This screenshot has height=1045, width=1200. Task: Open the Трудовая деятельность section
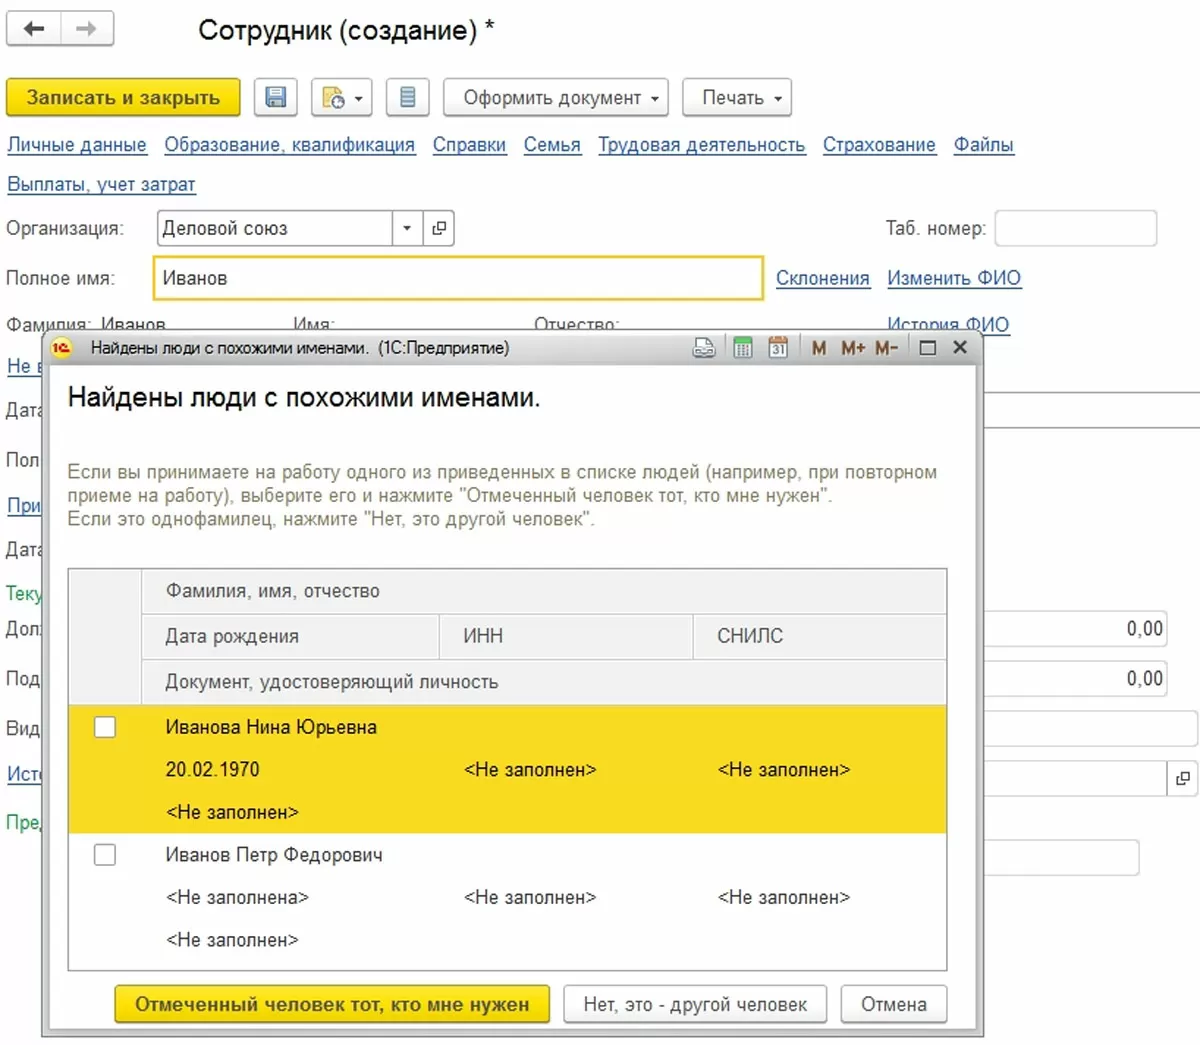702,145
